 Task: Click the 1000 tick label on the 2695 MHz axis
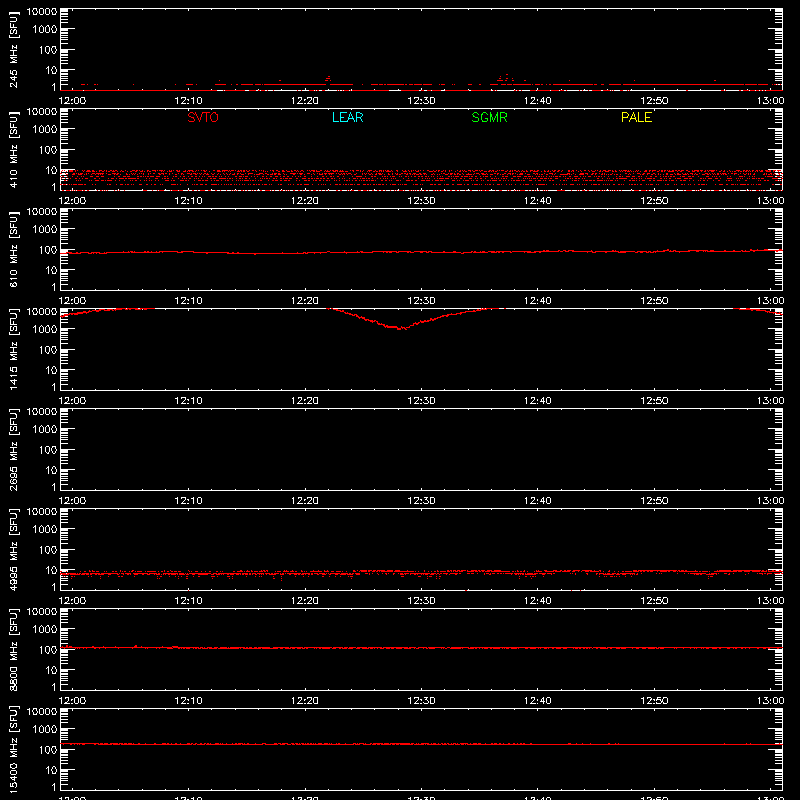click(45, 430)
